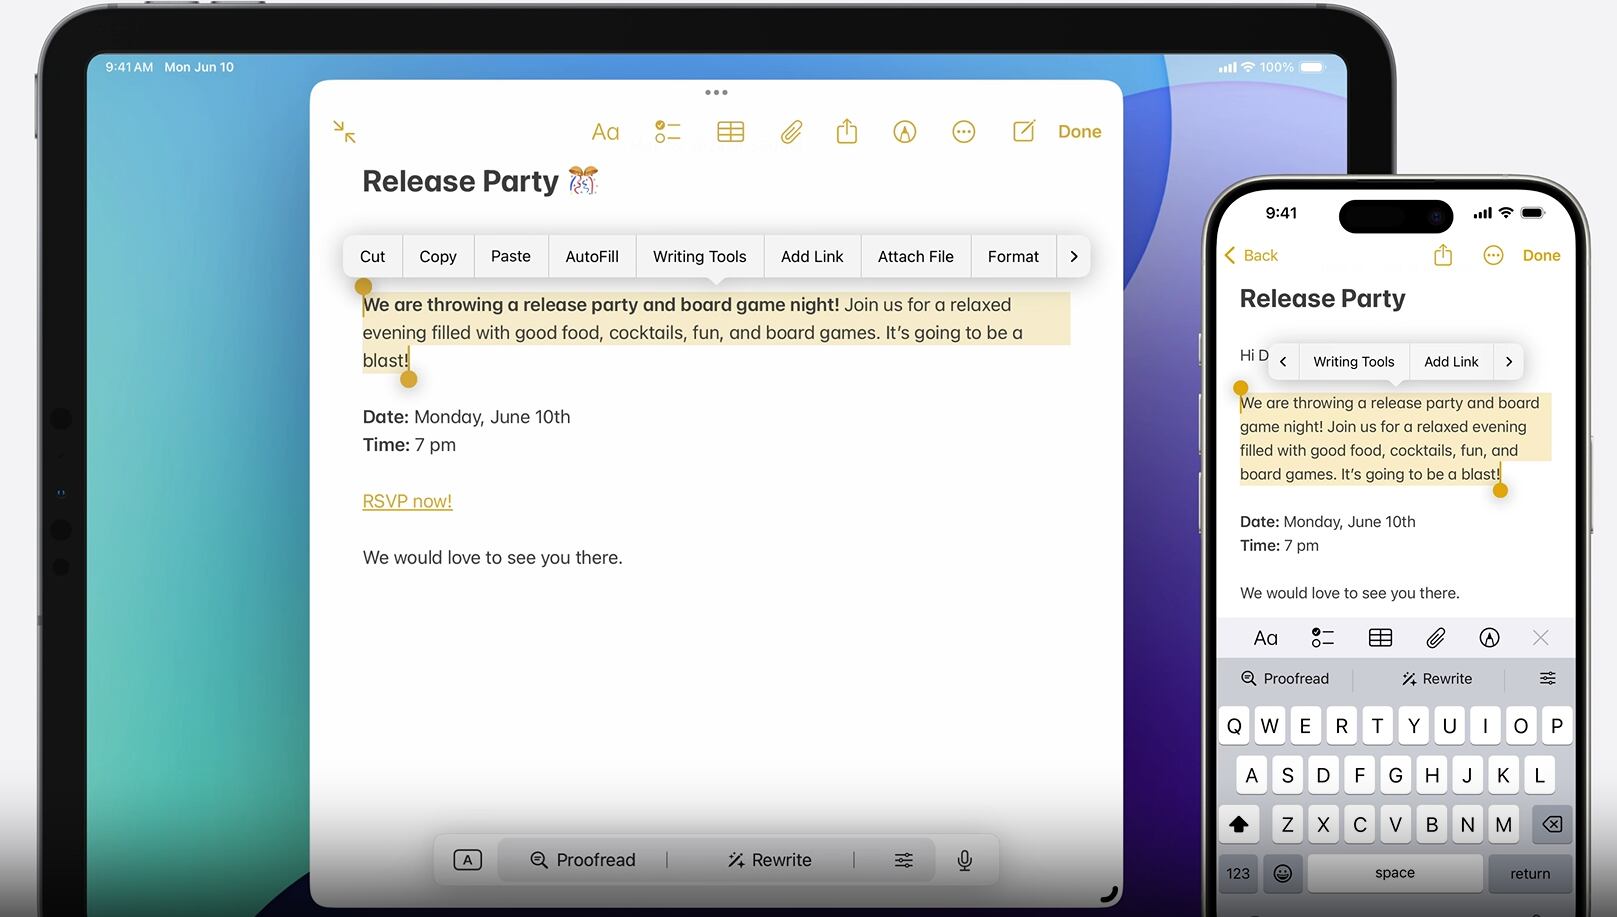
Task: Choose Format from the iPad edit menu
Action: [x=1013, y=257]
